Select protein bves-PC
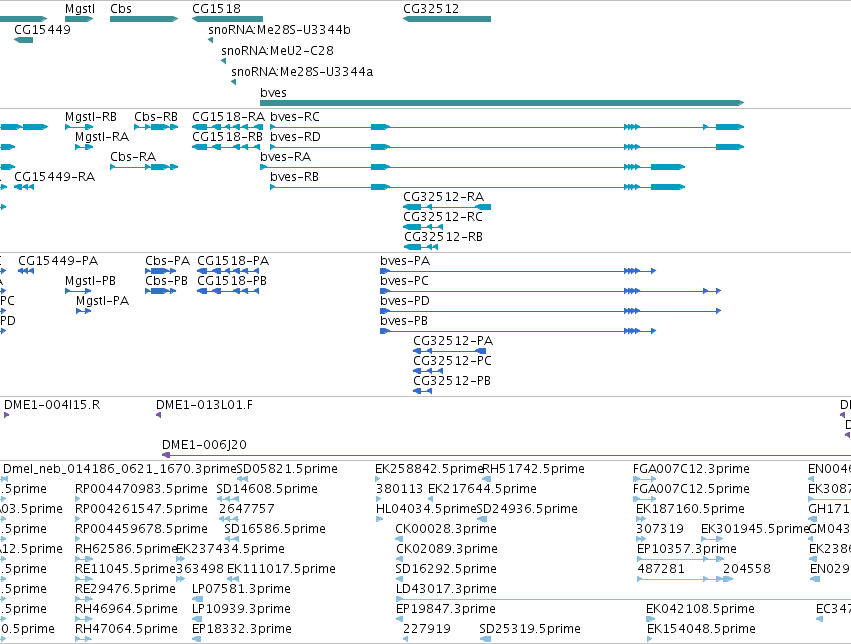The image size is (851, 644). 550,291
